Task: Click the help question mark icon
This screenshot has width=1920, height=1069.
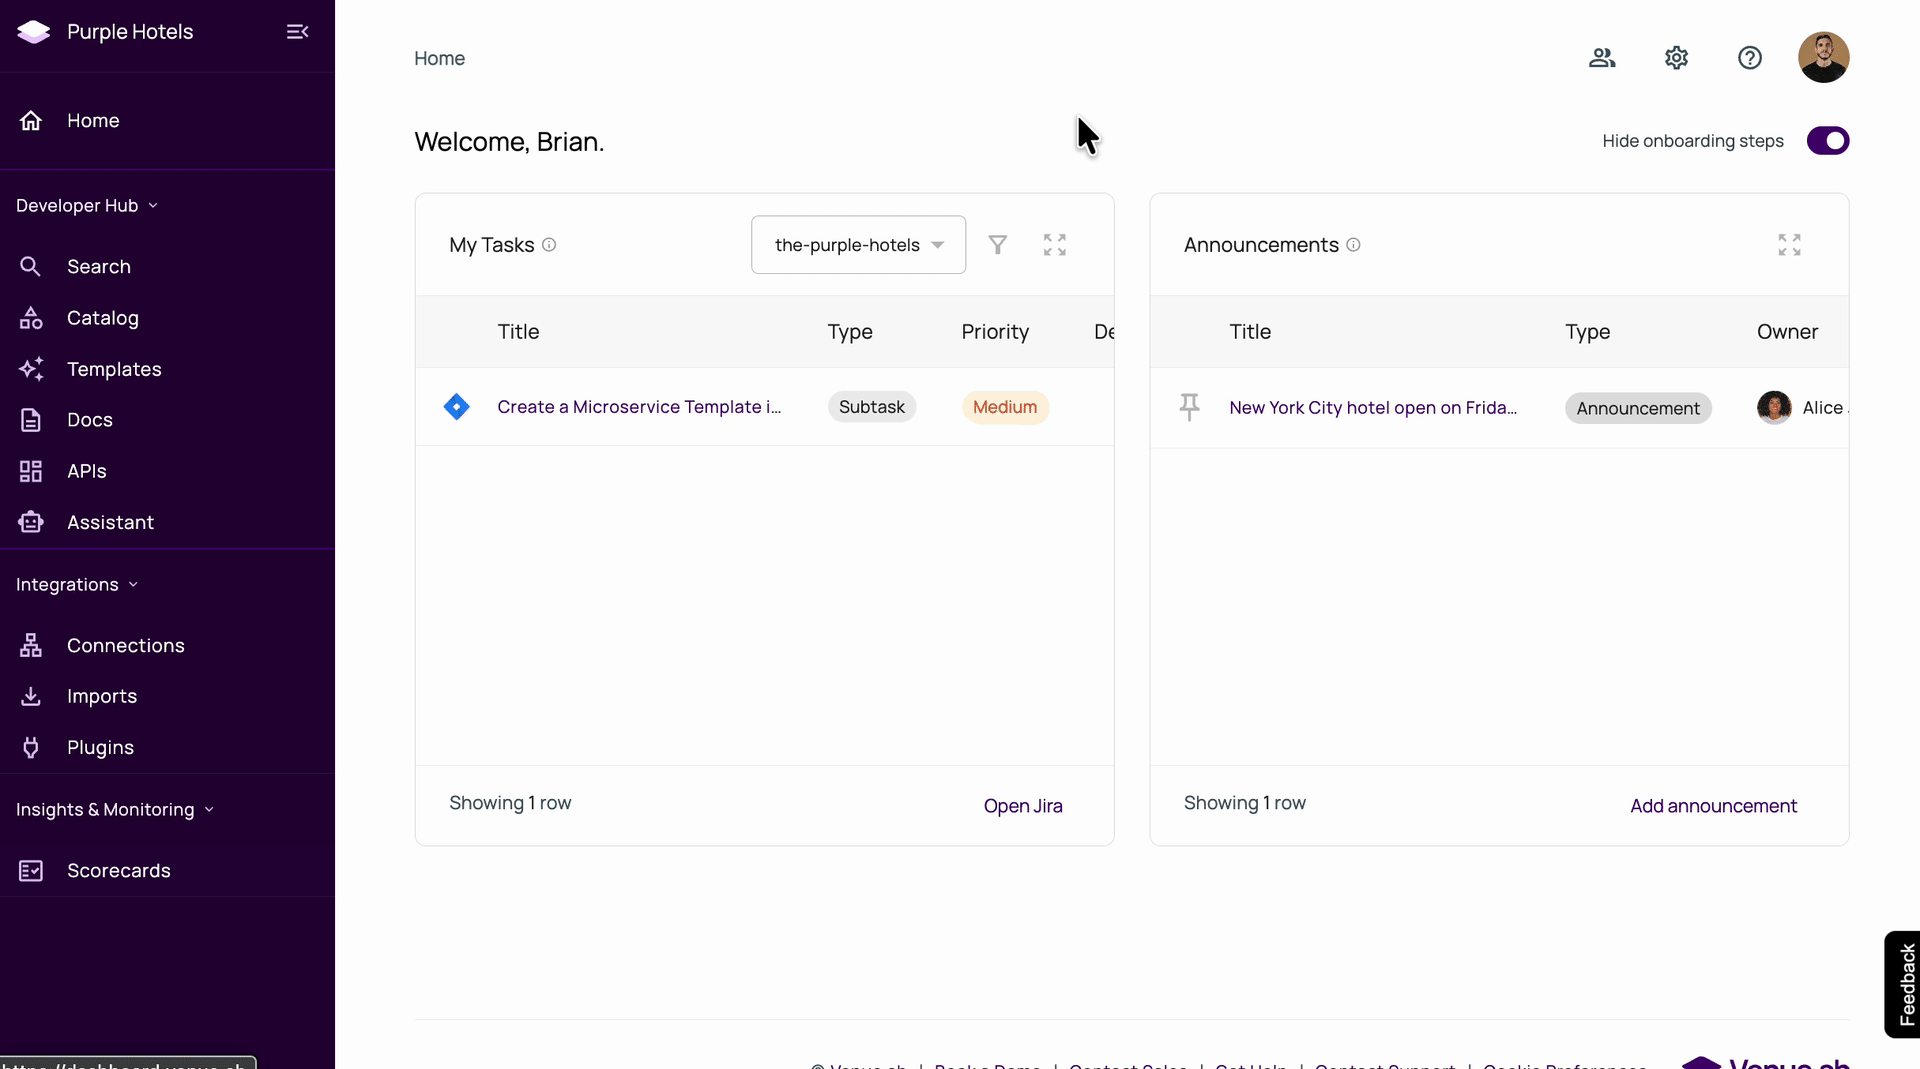Action: (1749, 58)
